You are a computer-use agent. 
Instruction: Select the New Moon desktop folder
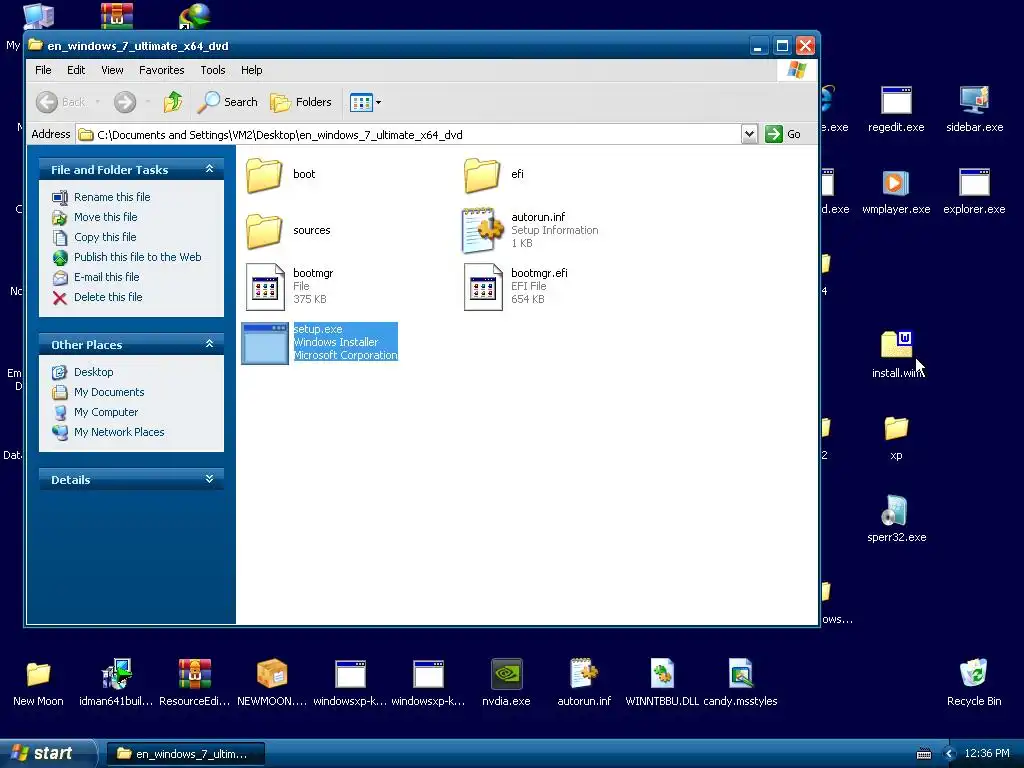click(38, 675)
